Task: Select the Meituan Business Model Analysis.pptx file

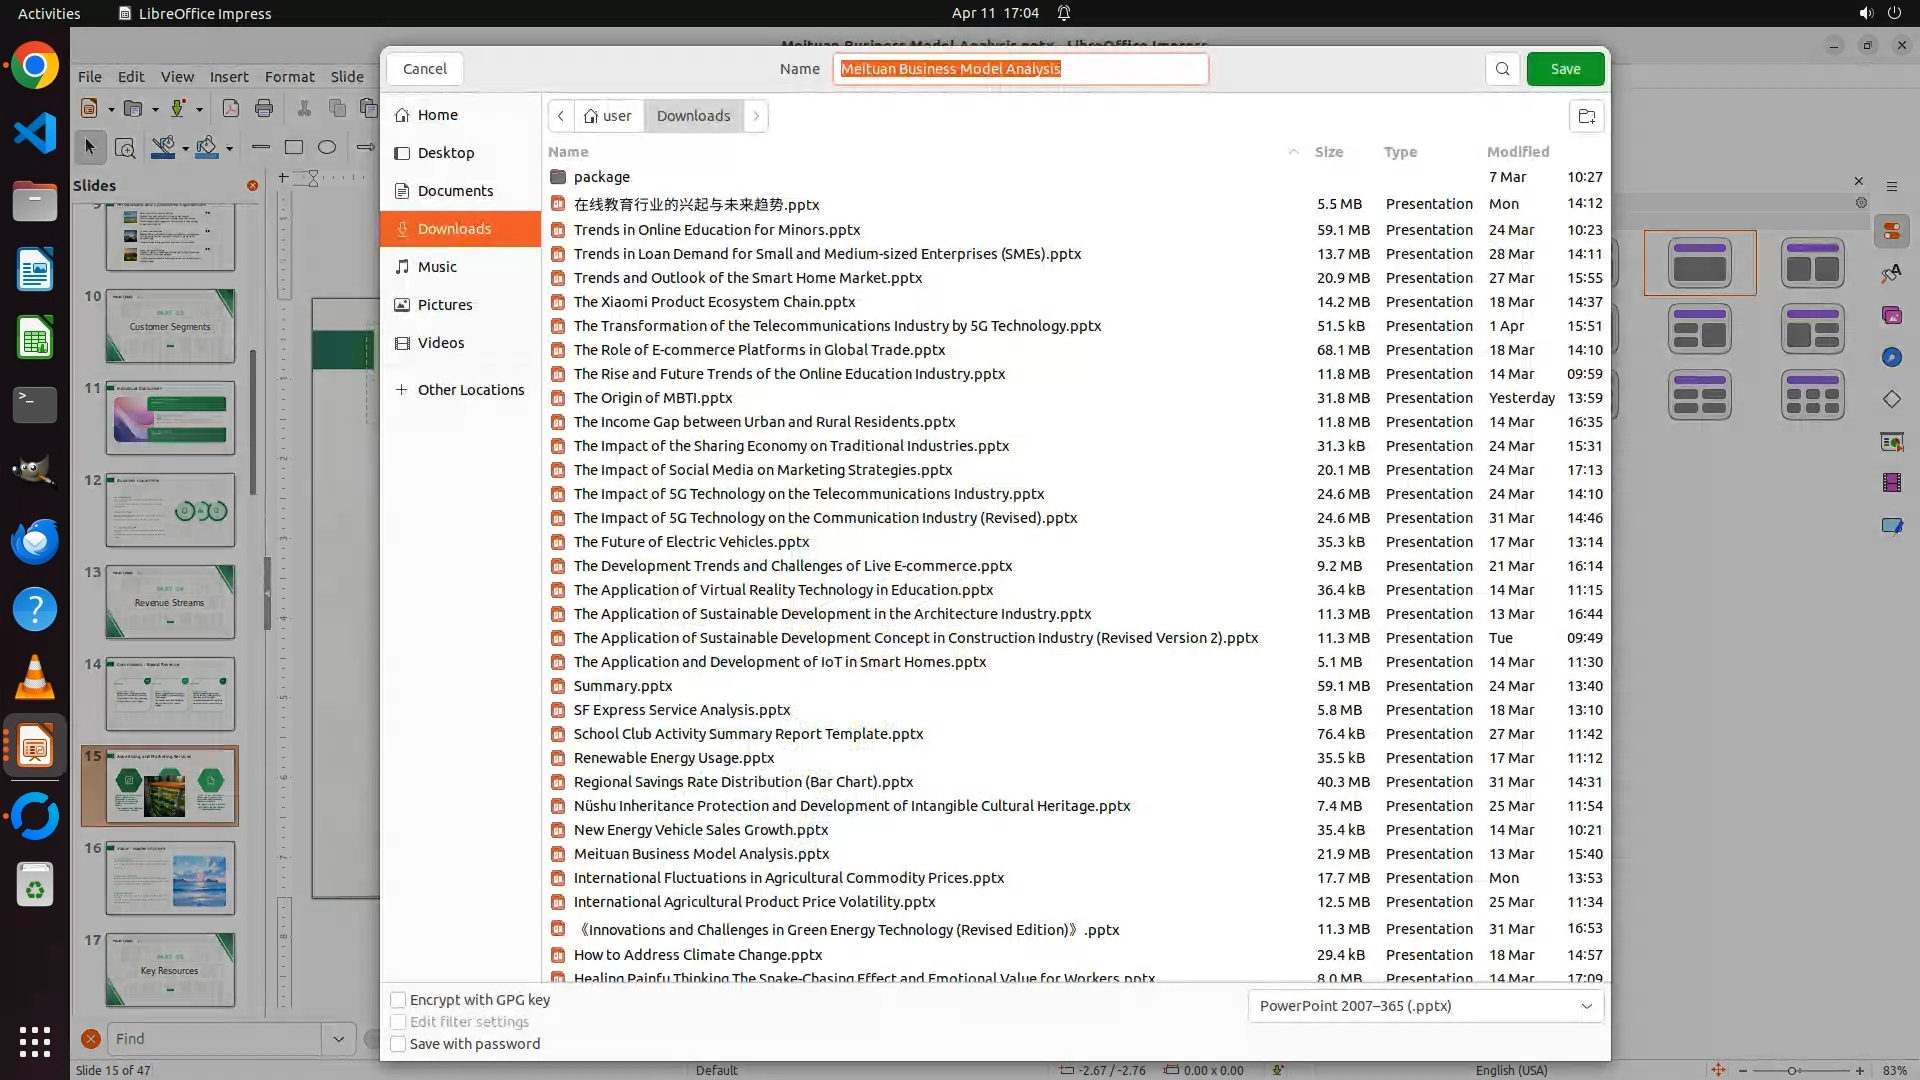Action: (701, 854)
